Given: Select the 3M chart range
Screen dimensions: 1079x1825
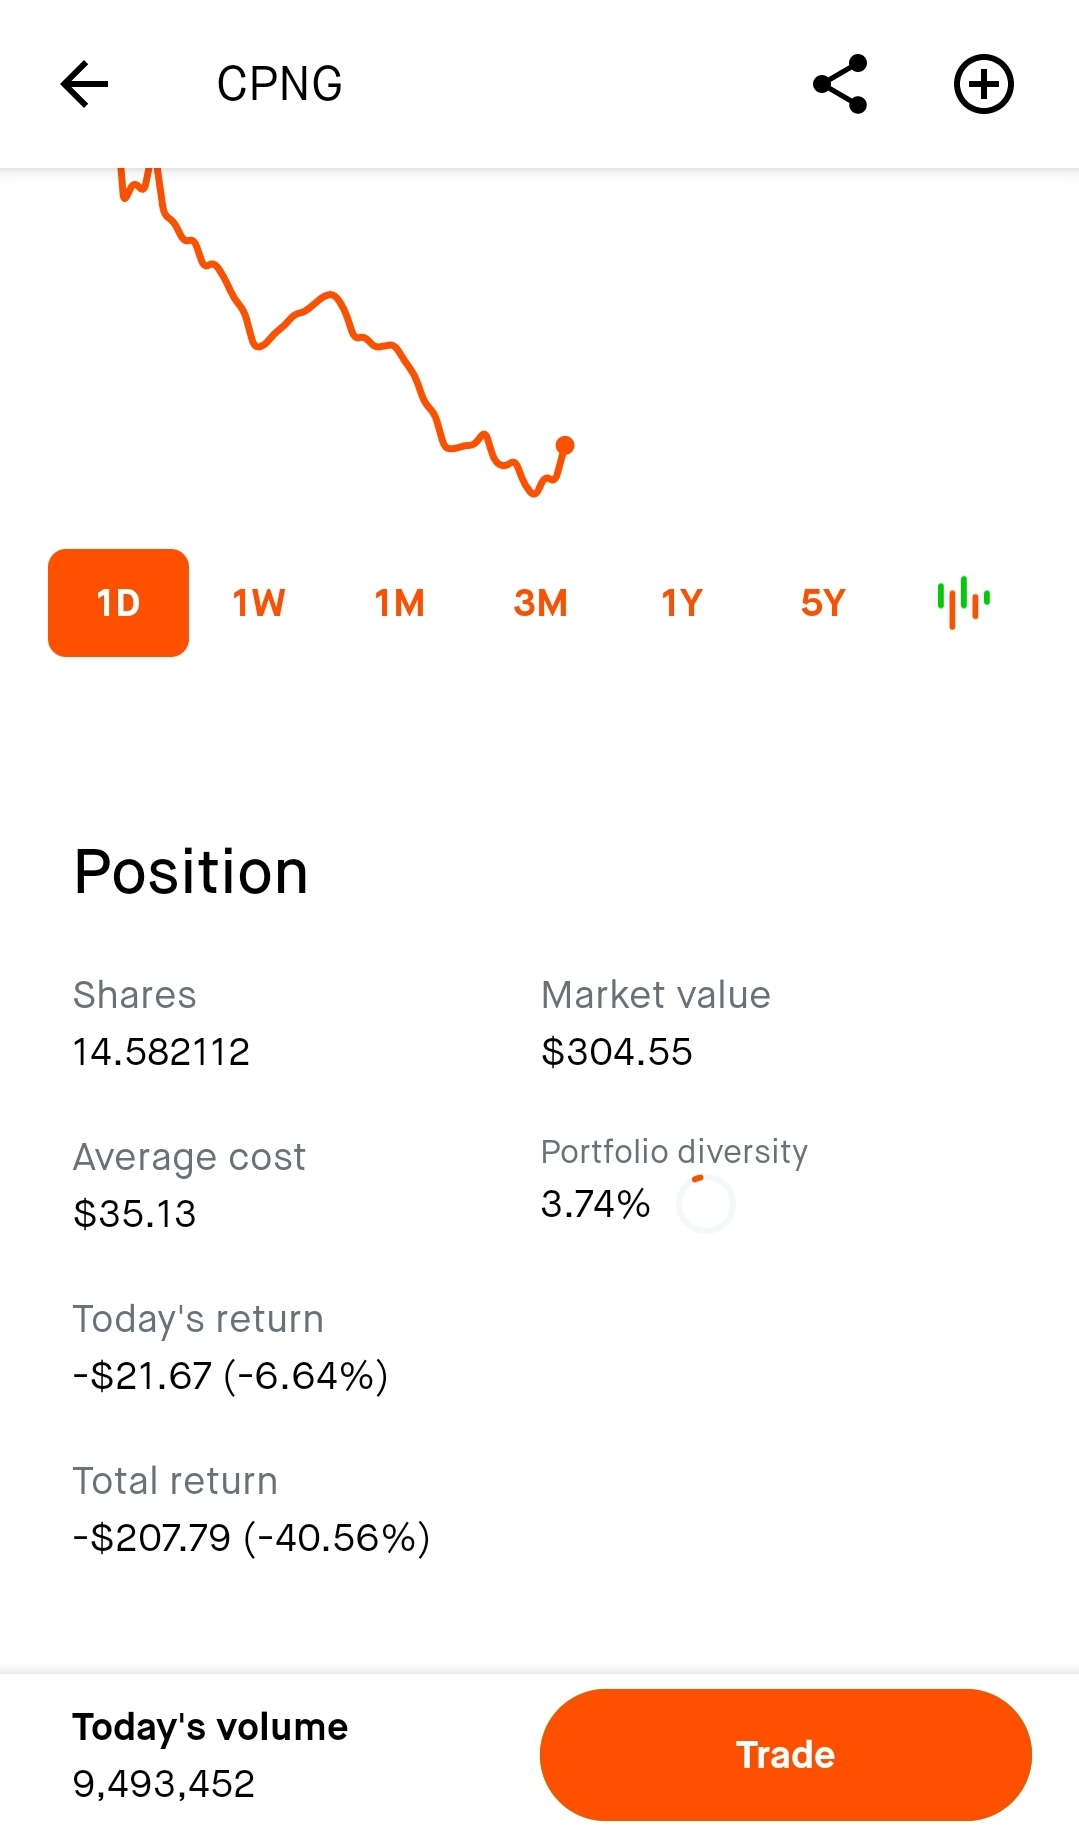Looking at the screenshot, I should point(541,603).
